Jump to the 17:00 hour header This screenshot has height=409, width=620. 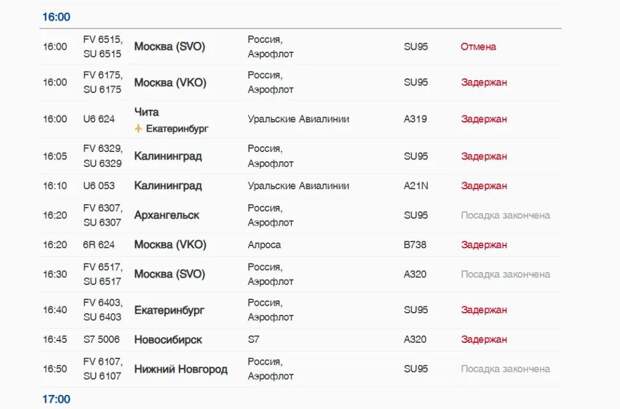coord(56,399)
